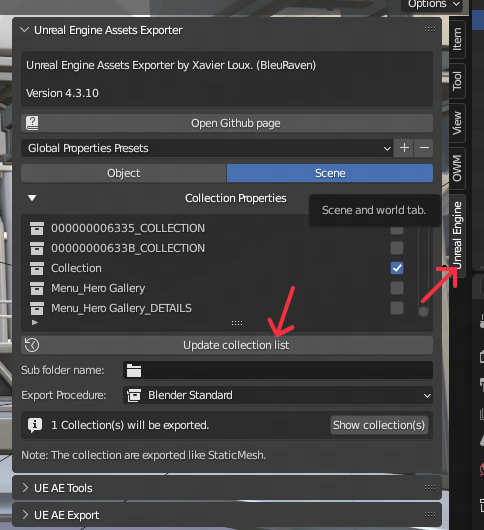Viewport: 484px width, 530px height.
Task: Collapse the Collection Properties section triangle
Action: 32,198
